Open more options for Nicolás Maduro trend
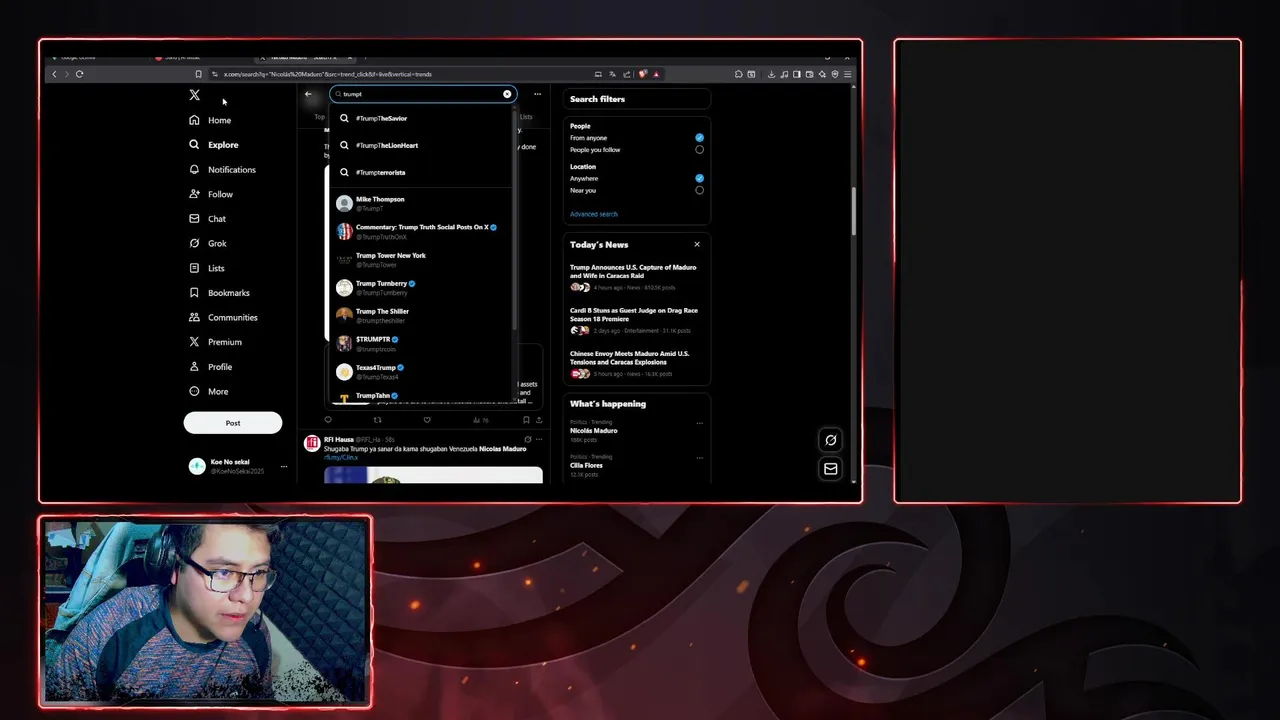This screenshot has height=720, width=1280. (x=699, y=423)
